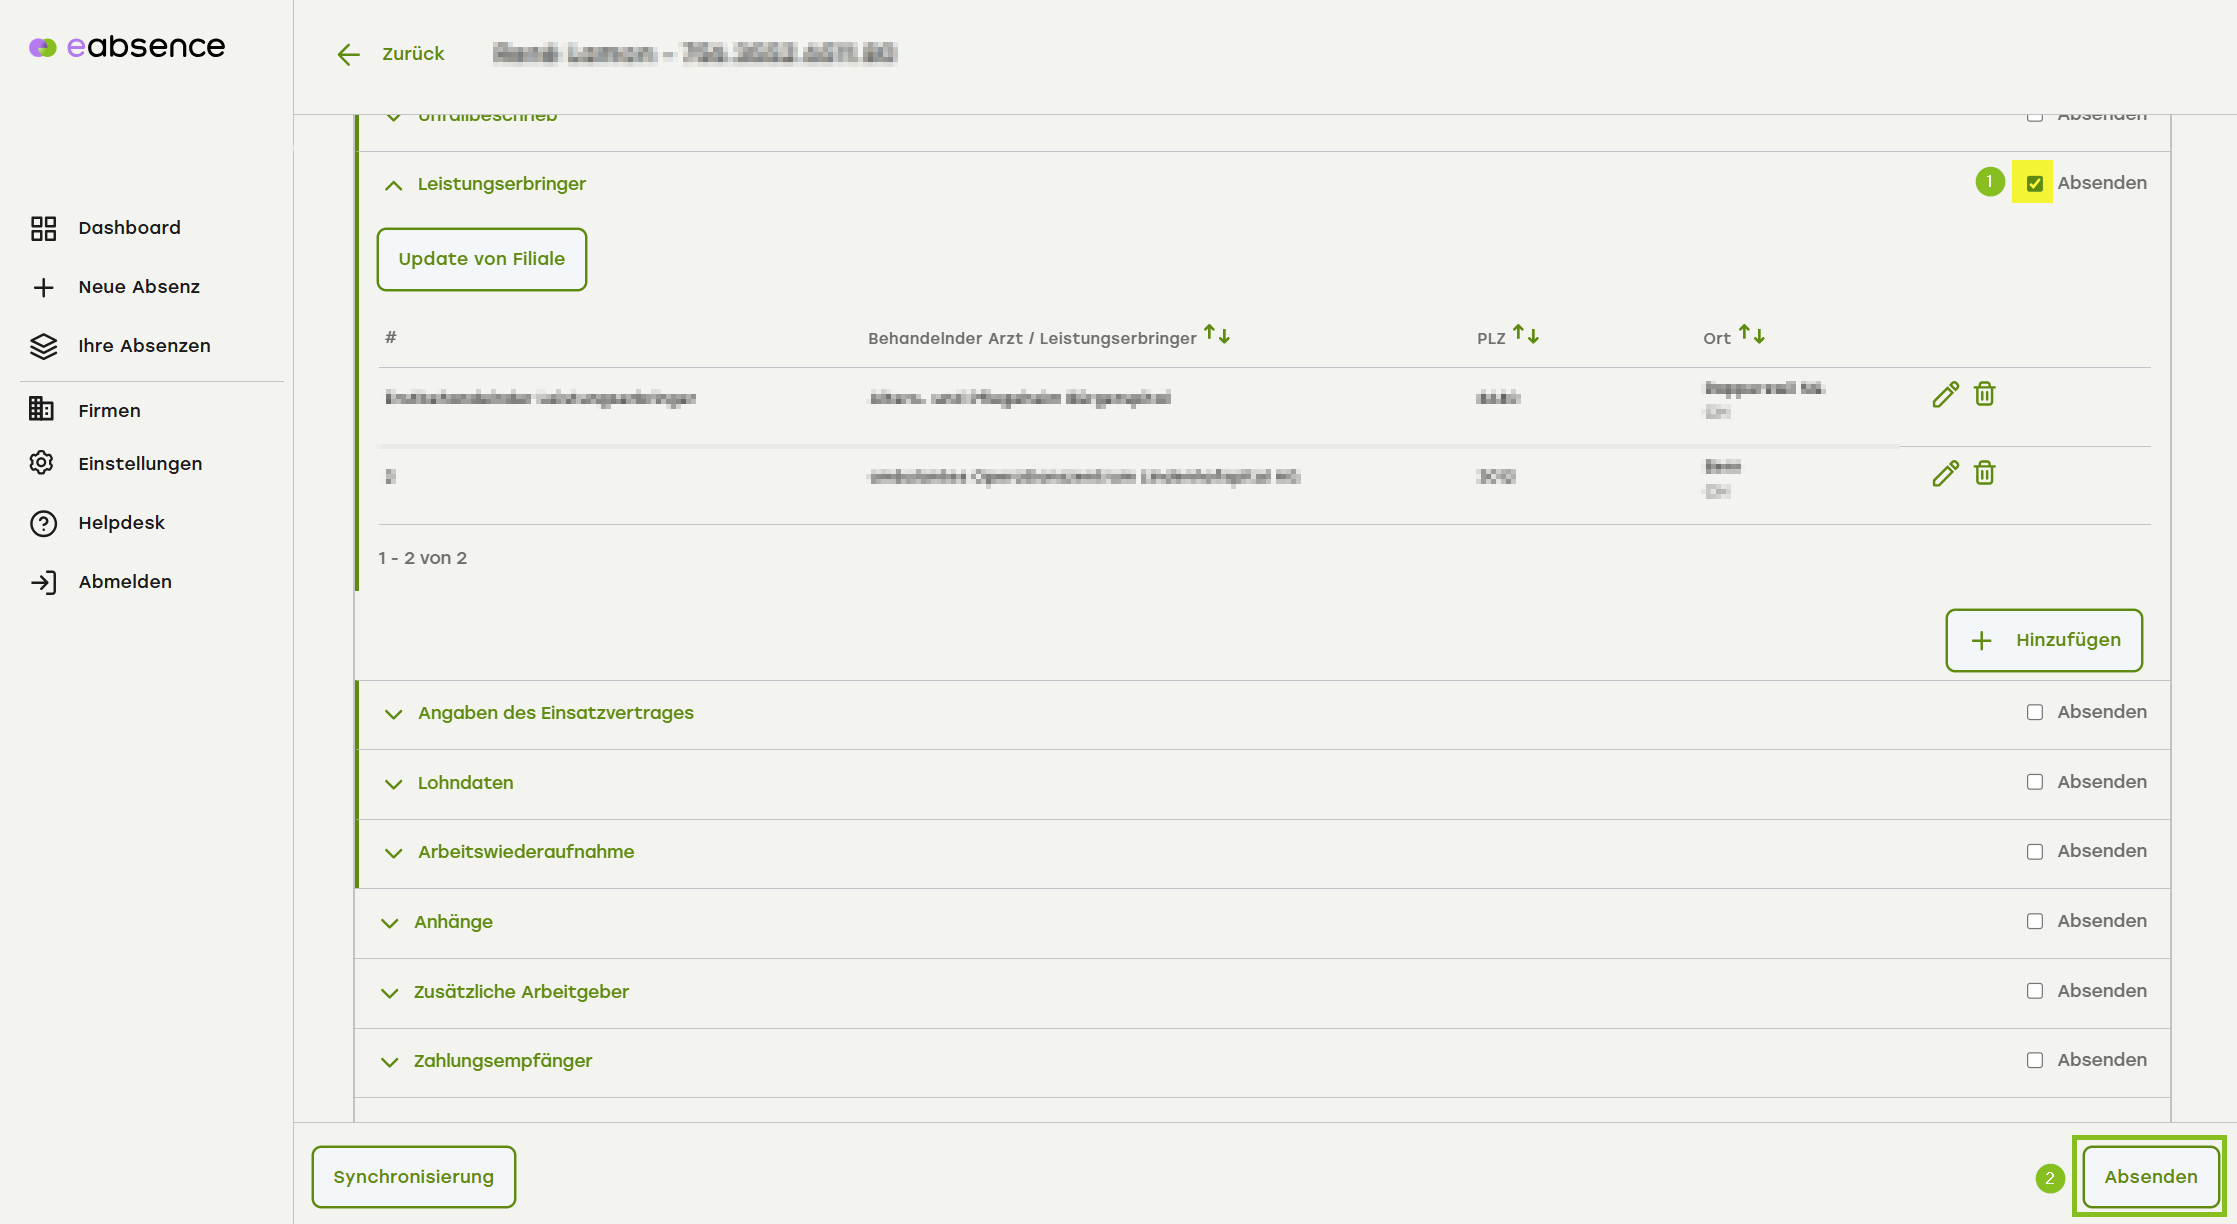Sort by Behandelnder Arzt column arrows

[x=1216, y=335]
